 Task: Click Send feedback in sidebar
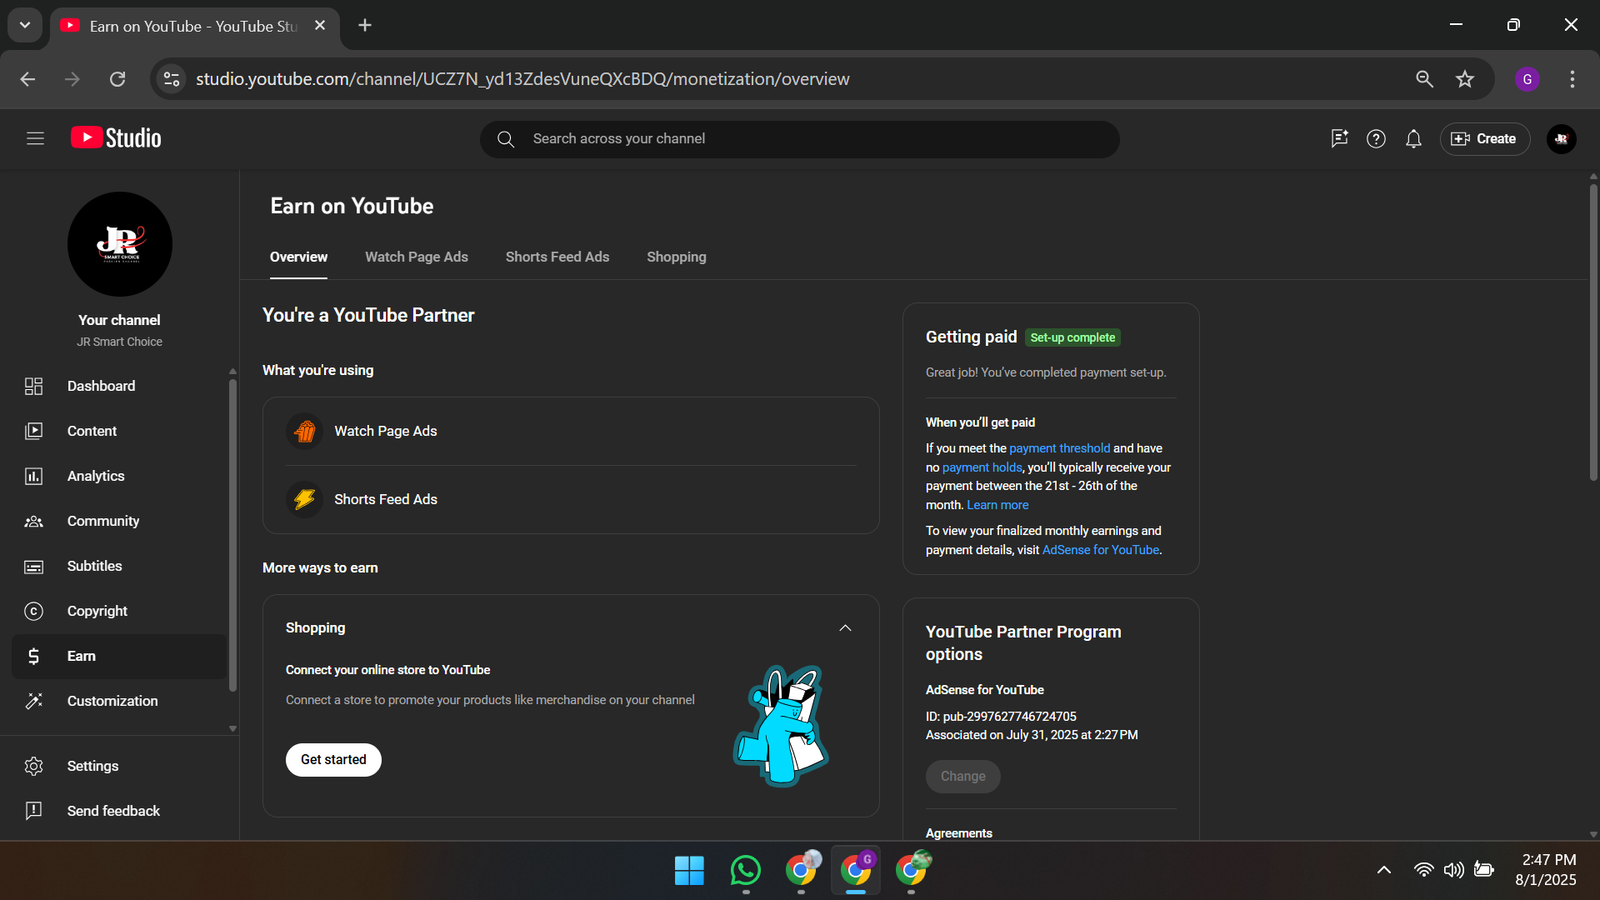tap(120, 811)
